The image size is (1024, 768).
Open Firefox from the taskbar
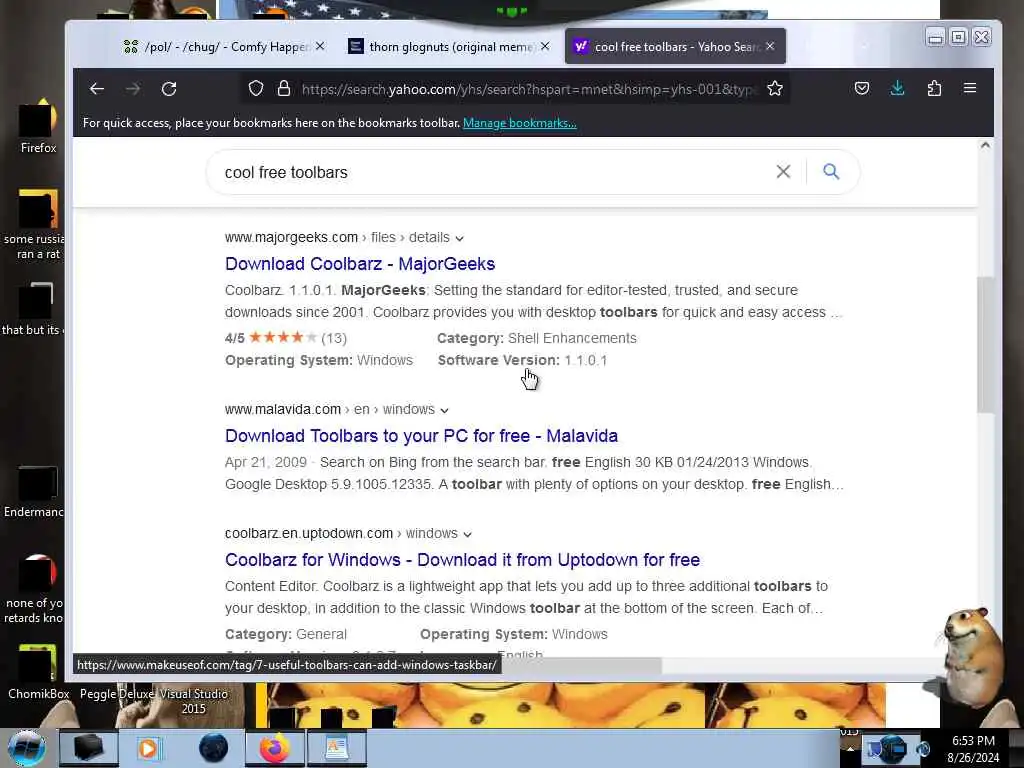pyautogui.click(x=274, y=748)
